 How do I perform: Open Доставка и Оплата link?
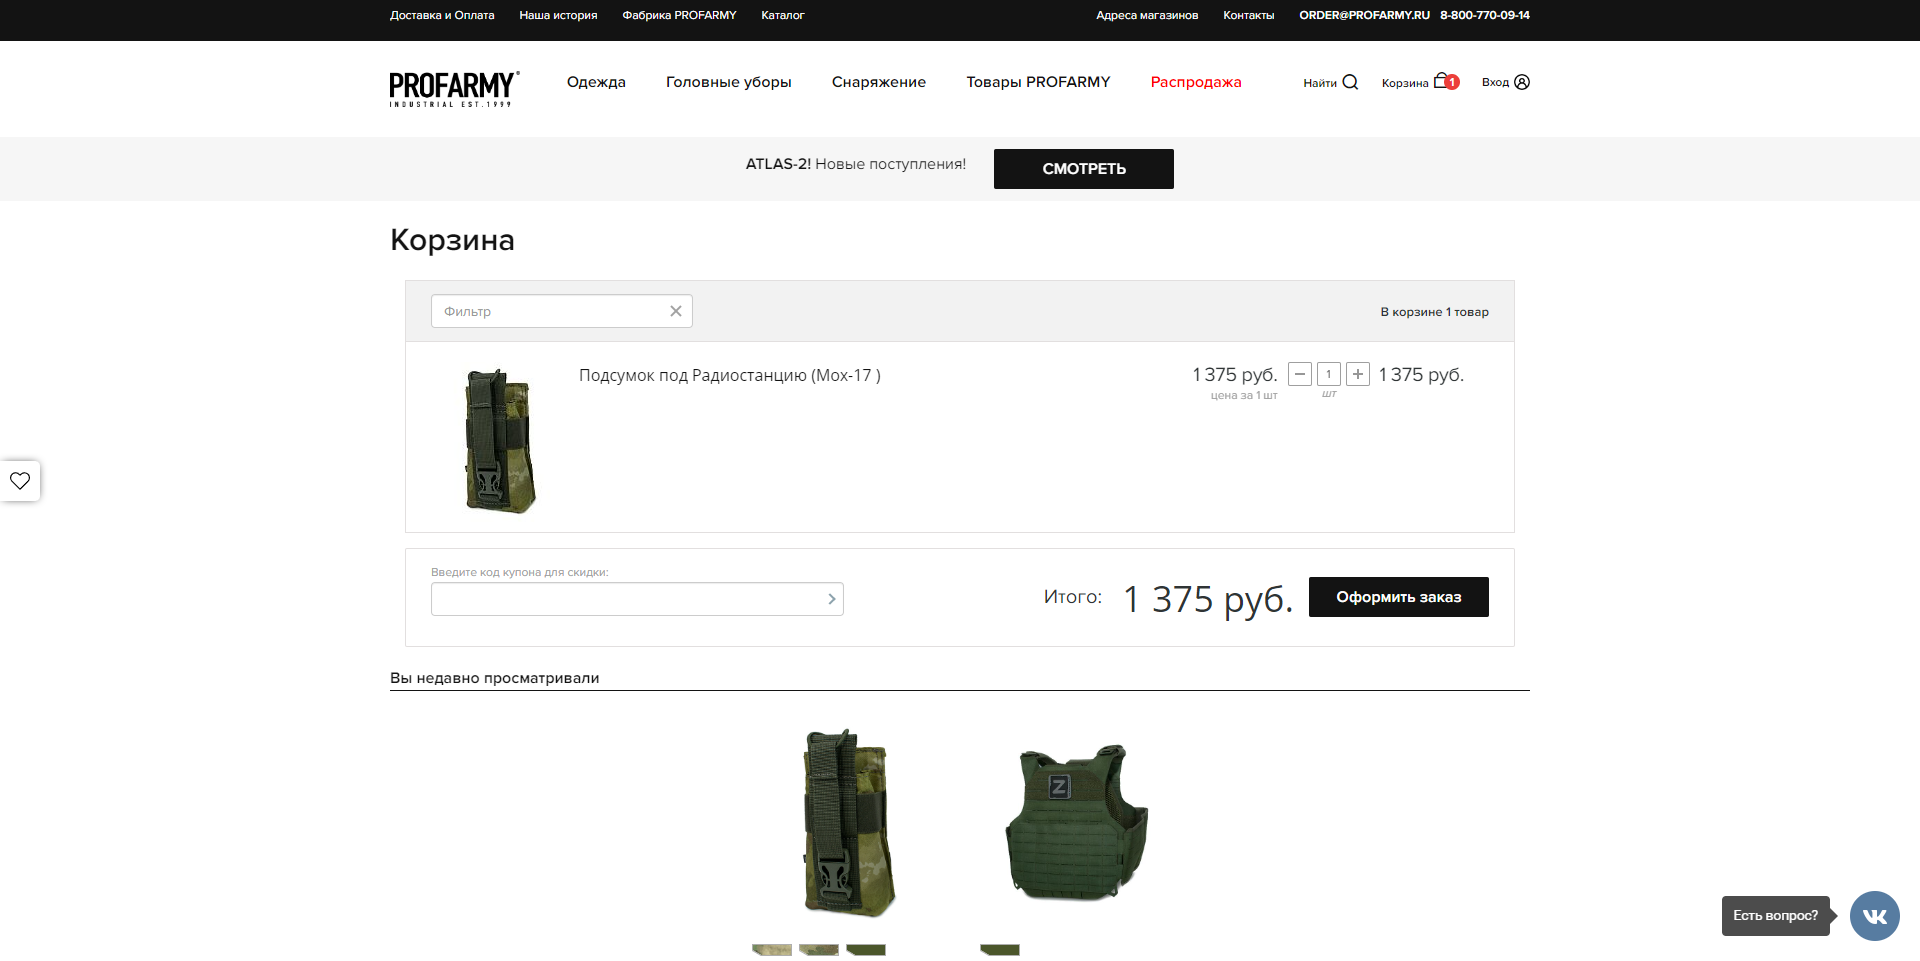[442, 15]
